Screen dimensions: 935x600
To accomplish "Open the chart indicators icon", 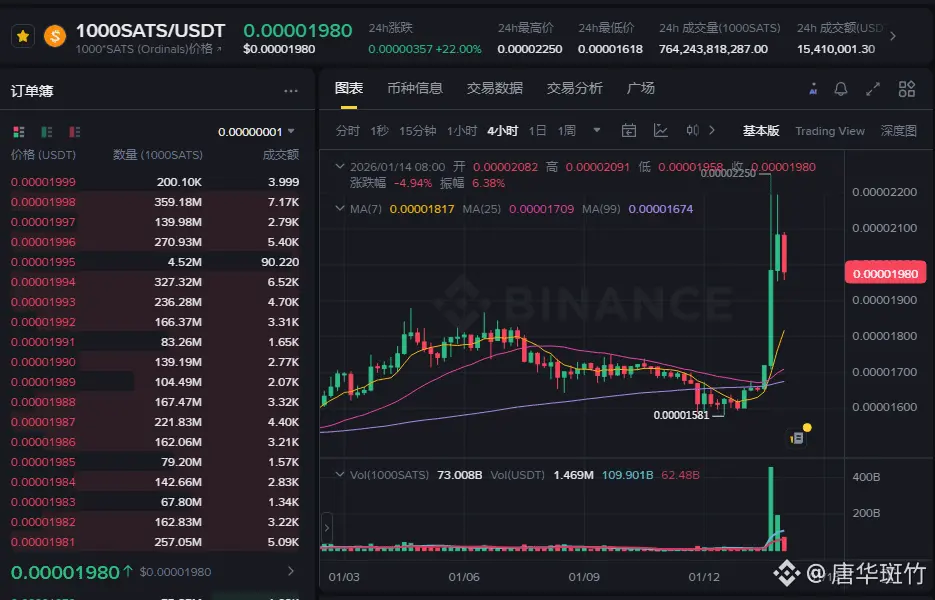I will pyautogui.click(x=661, y=131).
